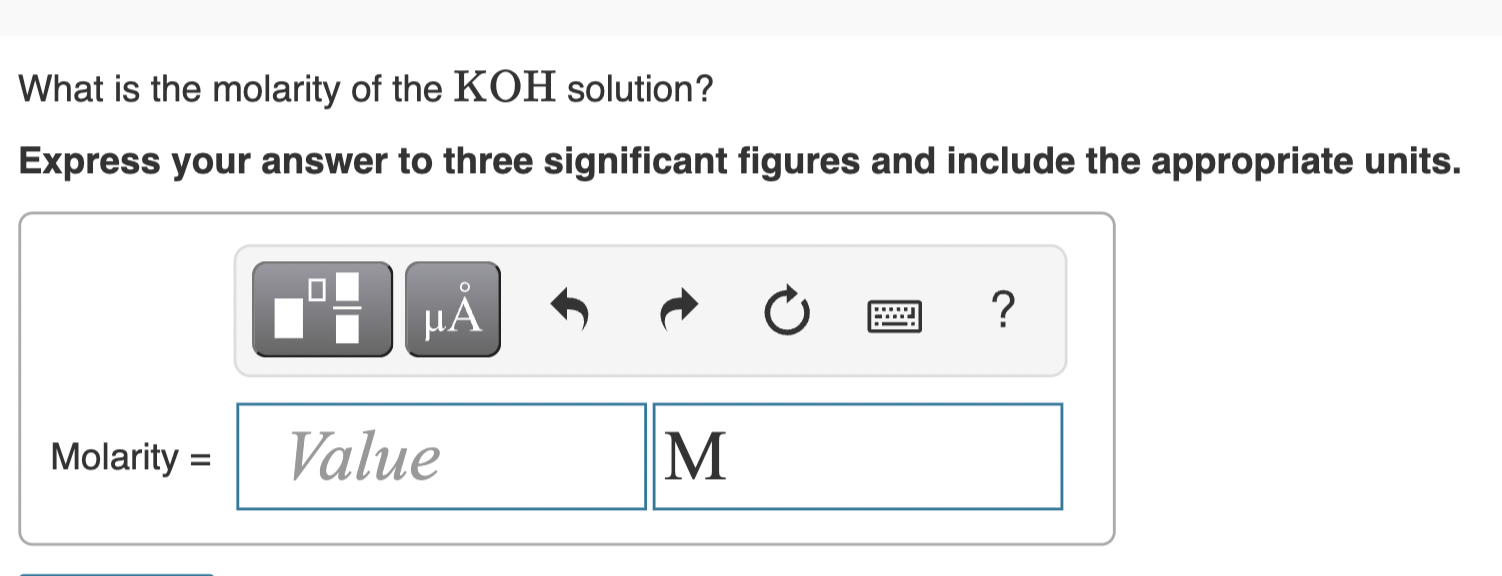Screen dimensions: 1502x576
Task: Click the Value answer field
Action: [x=440, y=456]
